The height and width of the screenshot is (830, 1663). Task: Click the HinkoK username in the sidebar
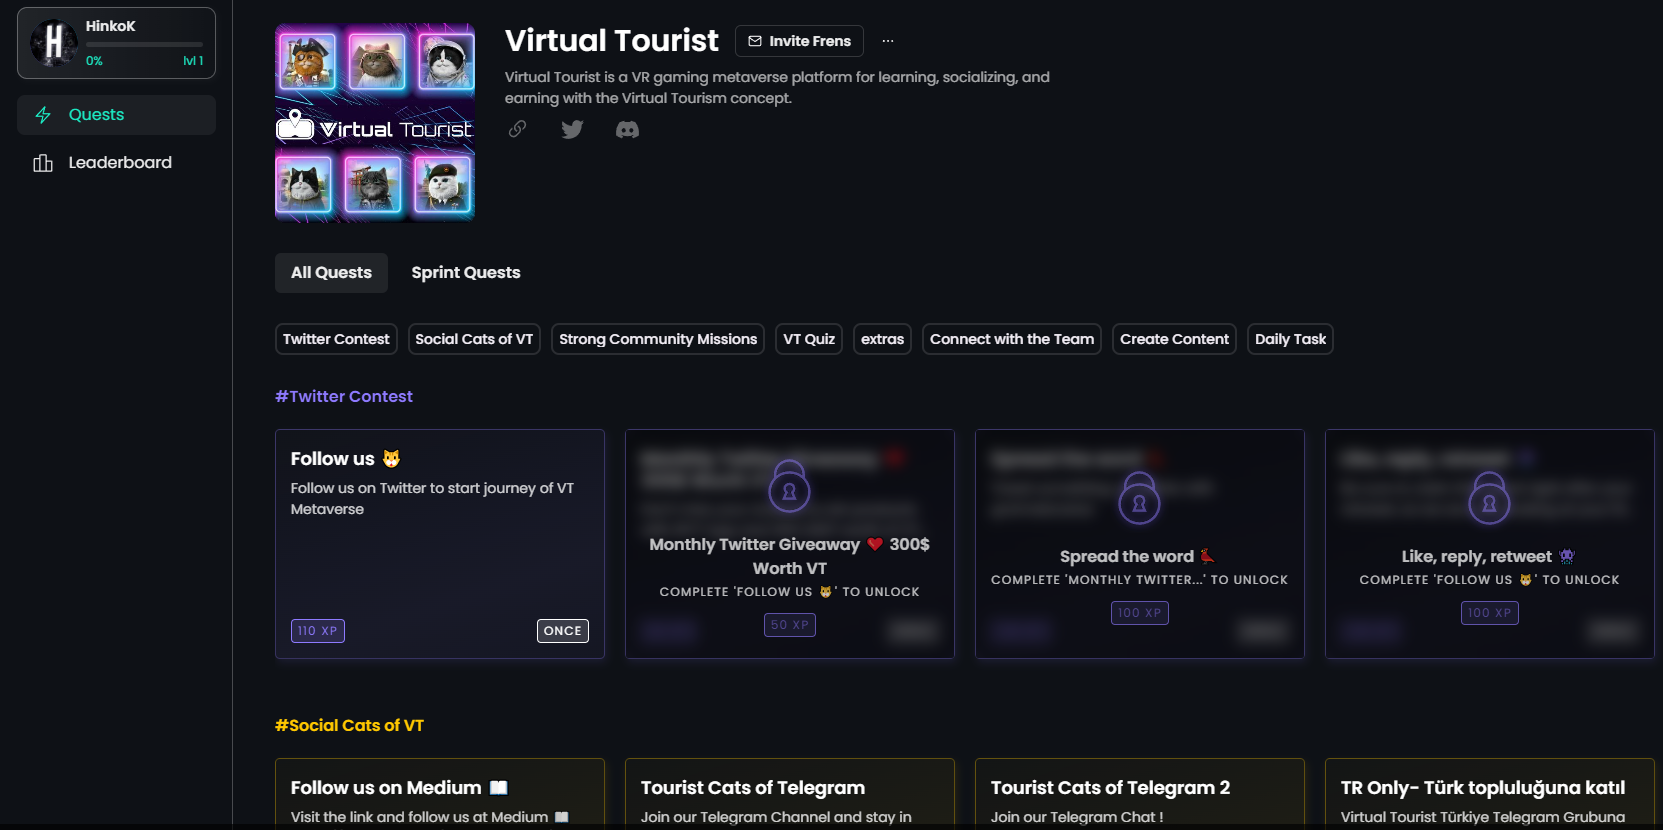click(x=111, y=26)
